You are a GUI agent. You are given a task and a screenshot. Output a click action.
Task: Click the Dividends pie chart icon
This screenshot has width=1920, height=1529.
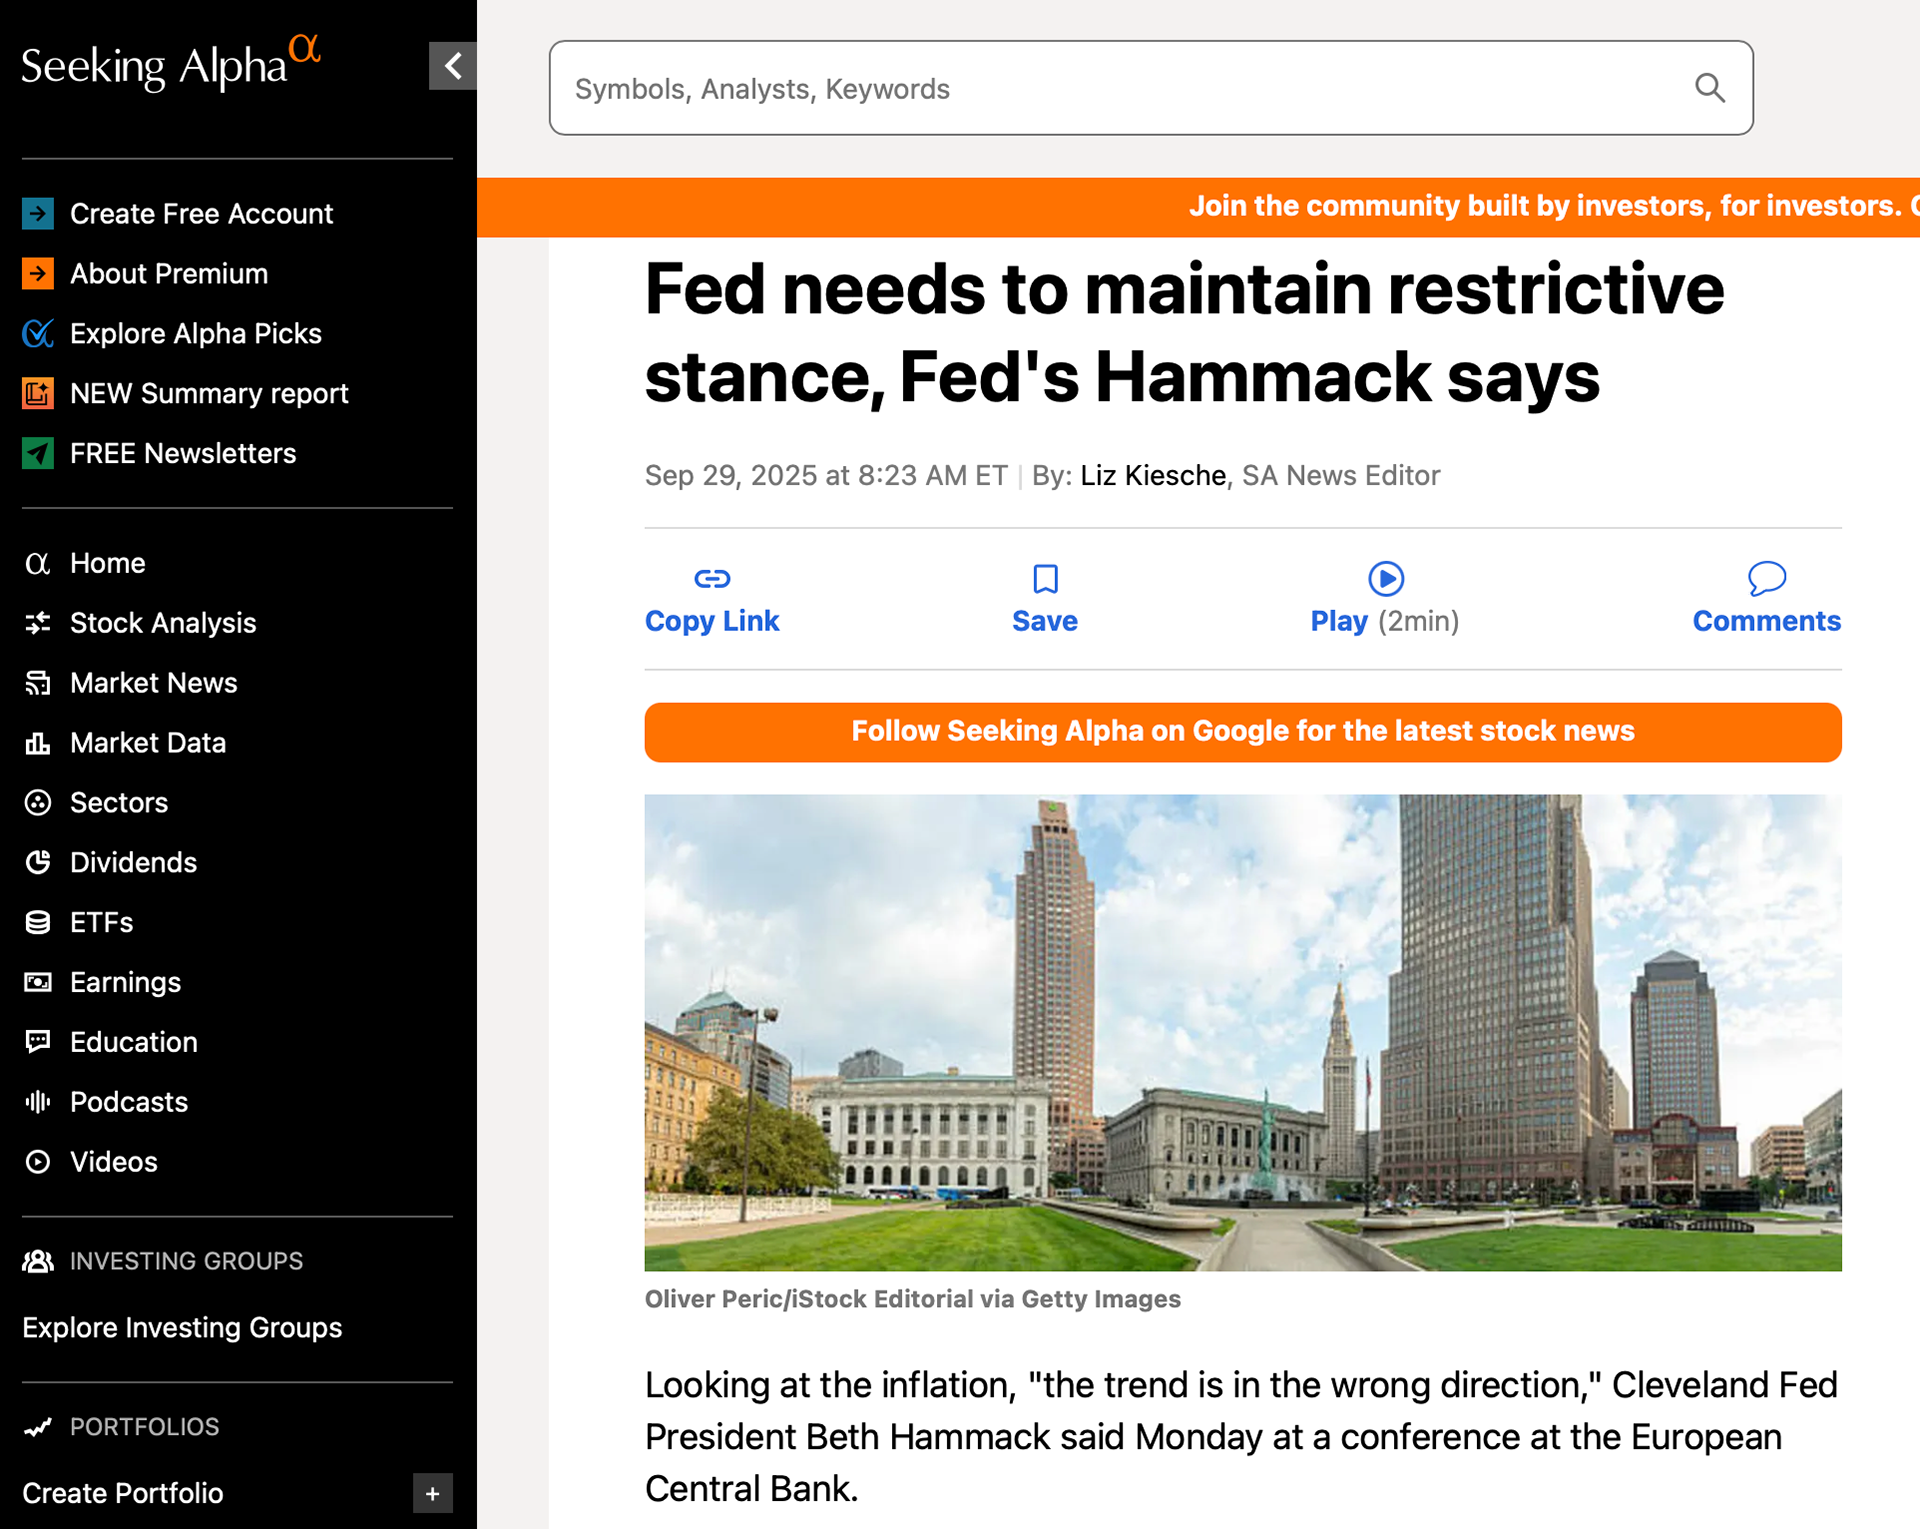point(38,862)
